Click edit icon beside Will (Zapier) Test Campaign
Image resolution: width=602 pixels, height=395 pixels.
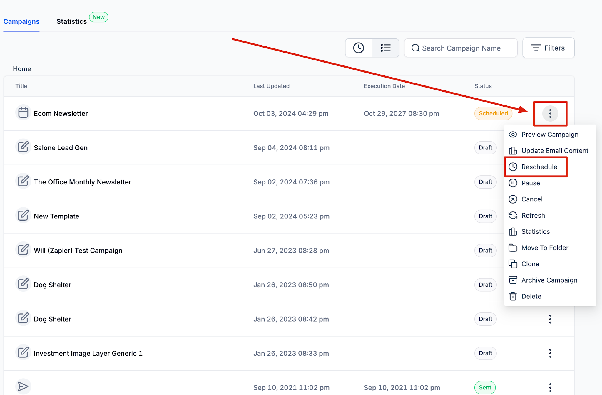click(x=23, y=250)
